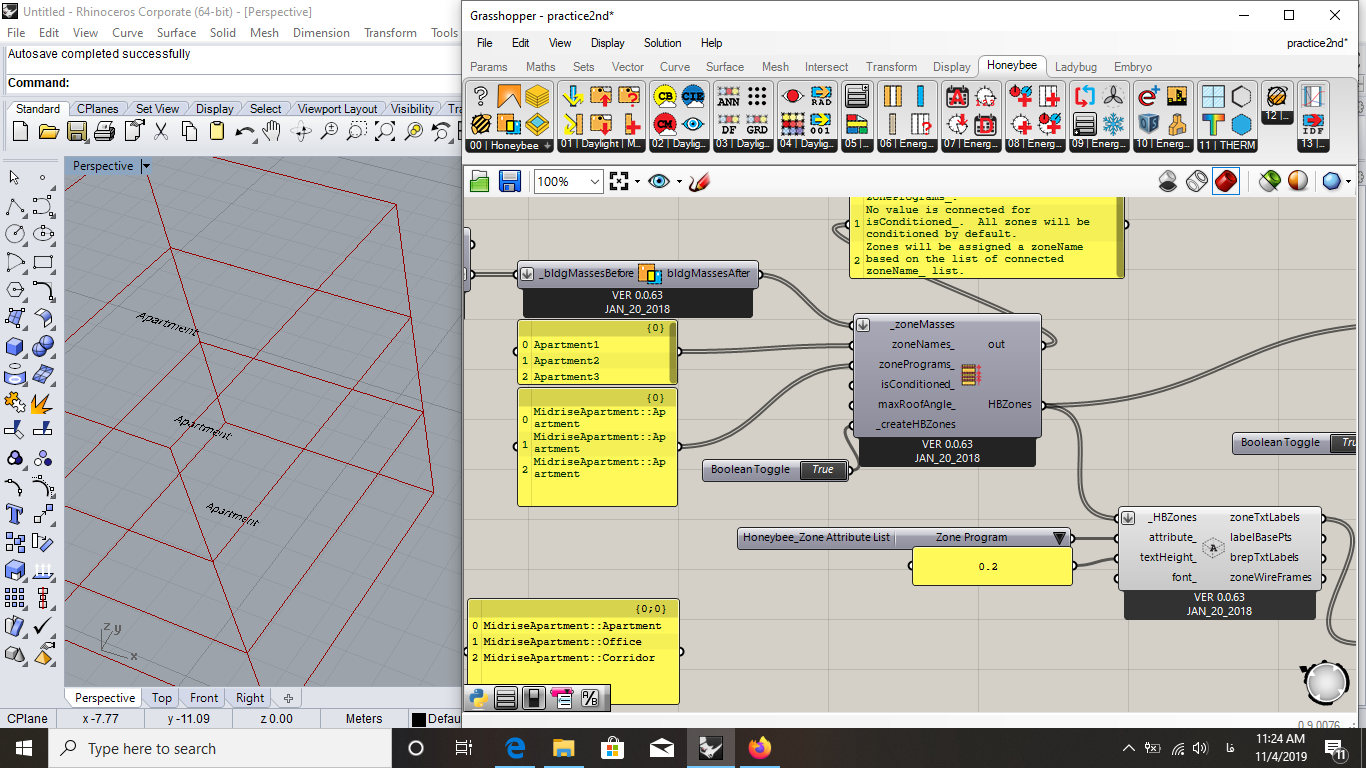Screen dimensions: 1366x768
Task: Toggle the document preview off sphere icon
Action: pyautogui.click(x=1297, y=181)
